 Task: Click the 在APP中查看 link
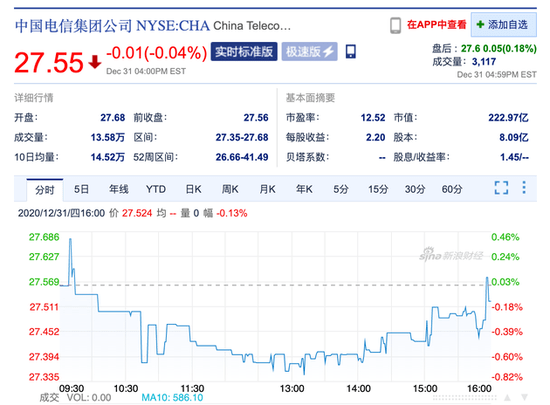point(437,25)
